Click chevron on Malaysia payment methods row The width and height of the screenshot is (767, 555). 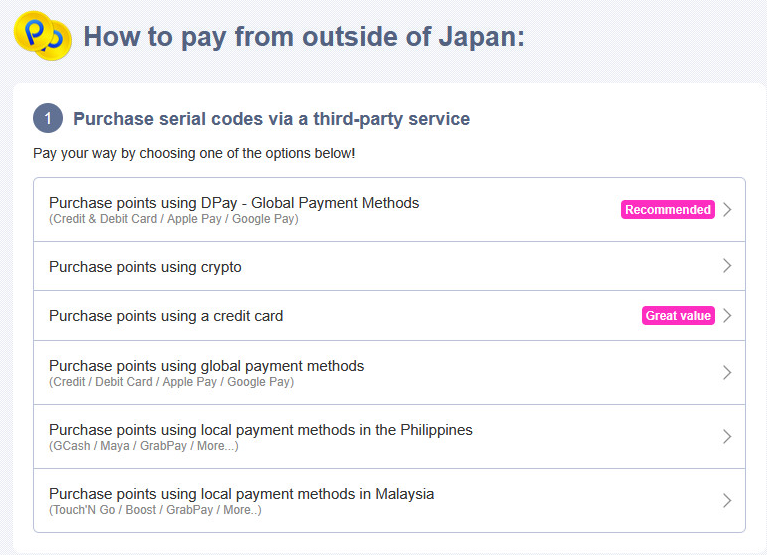click(x=728, y=500)
